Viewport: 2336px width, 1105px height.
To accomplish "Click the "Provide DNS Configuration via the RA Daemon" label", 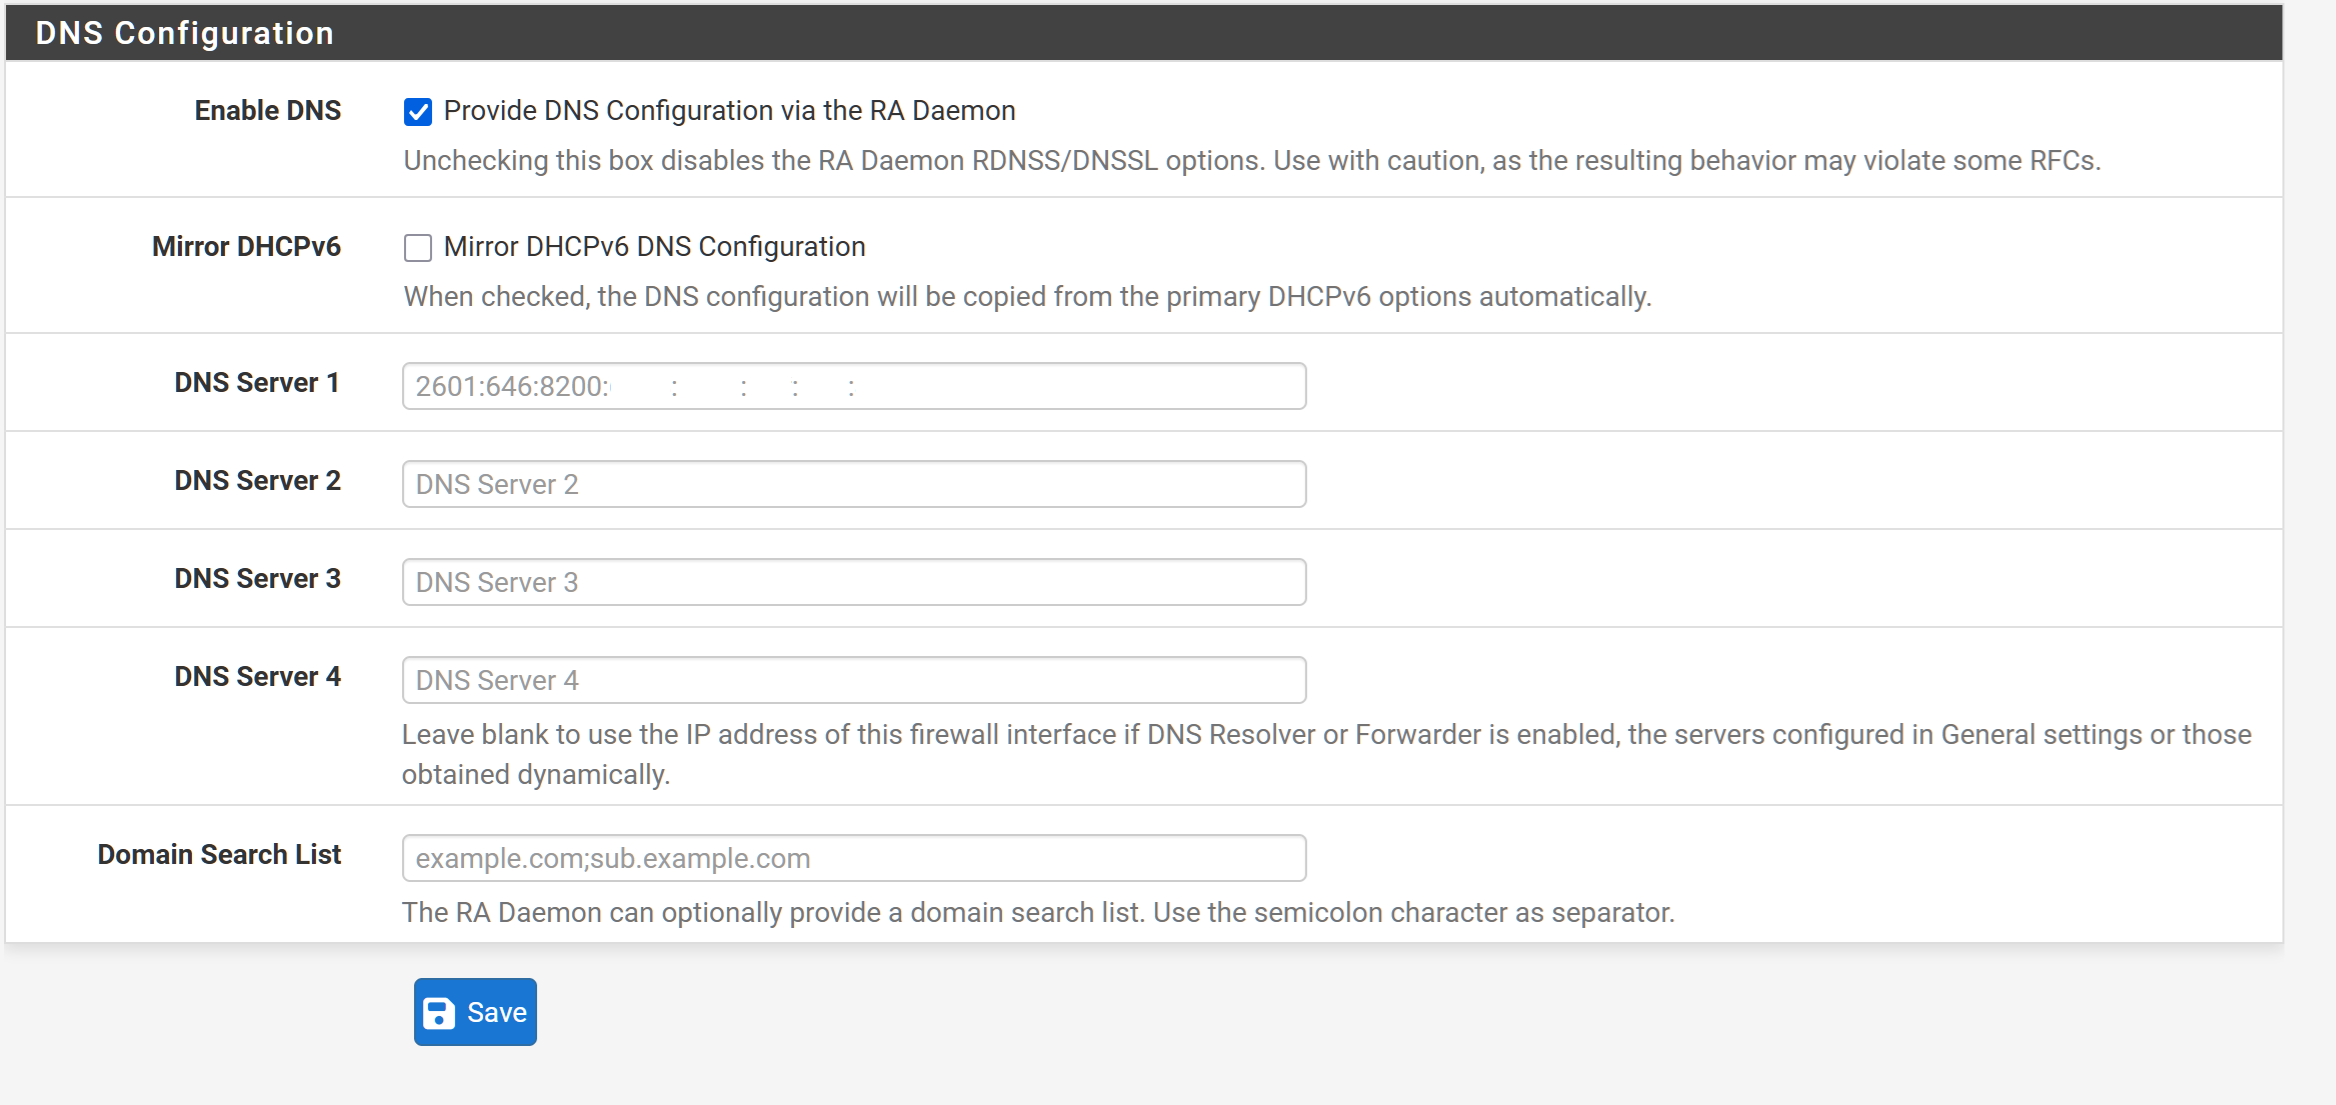I will coord(729,111).
